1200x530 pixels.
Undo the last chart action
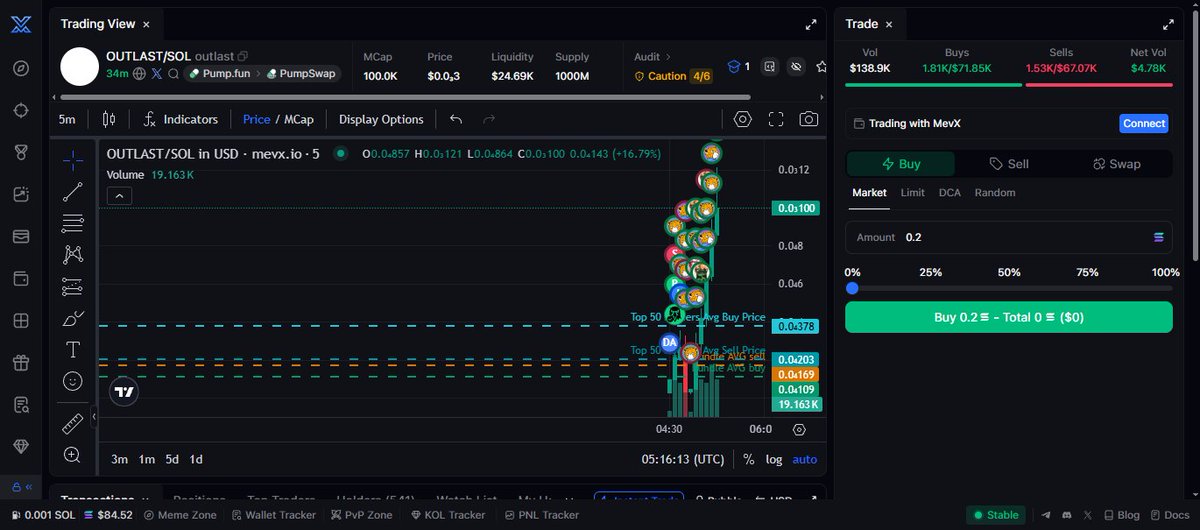click(456, 119)
